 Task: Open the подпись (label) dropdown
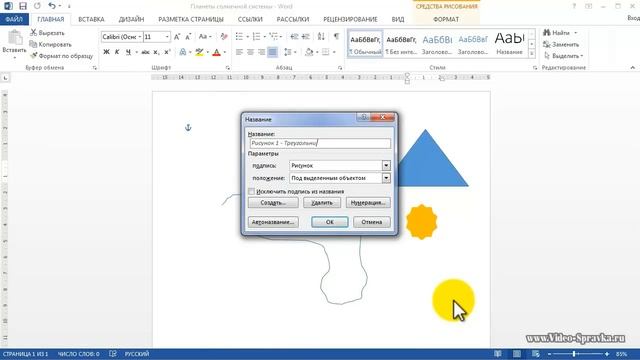pyautogui.click(x=386, y=165)
